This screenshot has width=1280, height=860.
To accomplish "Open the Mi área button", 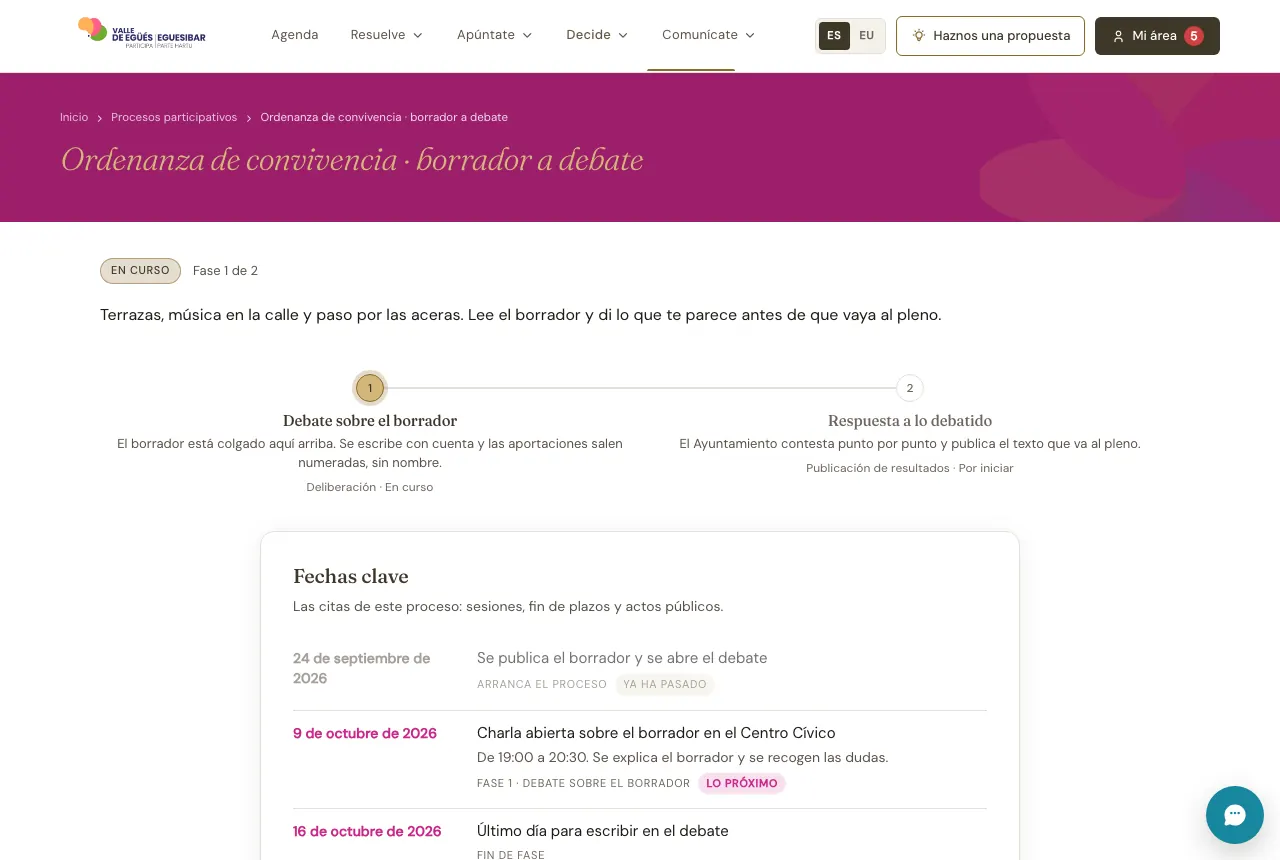I will point(1157,36).
